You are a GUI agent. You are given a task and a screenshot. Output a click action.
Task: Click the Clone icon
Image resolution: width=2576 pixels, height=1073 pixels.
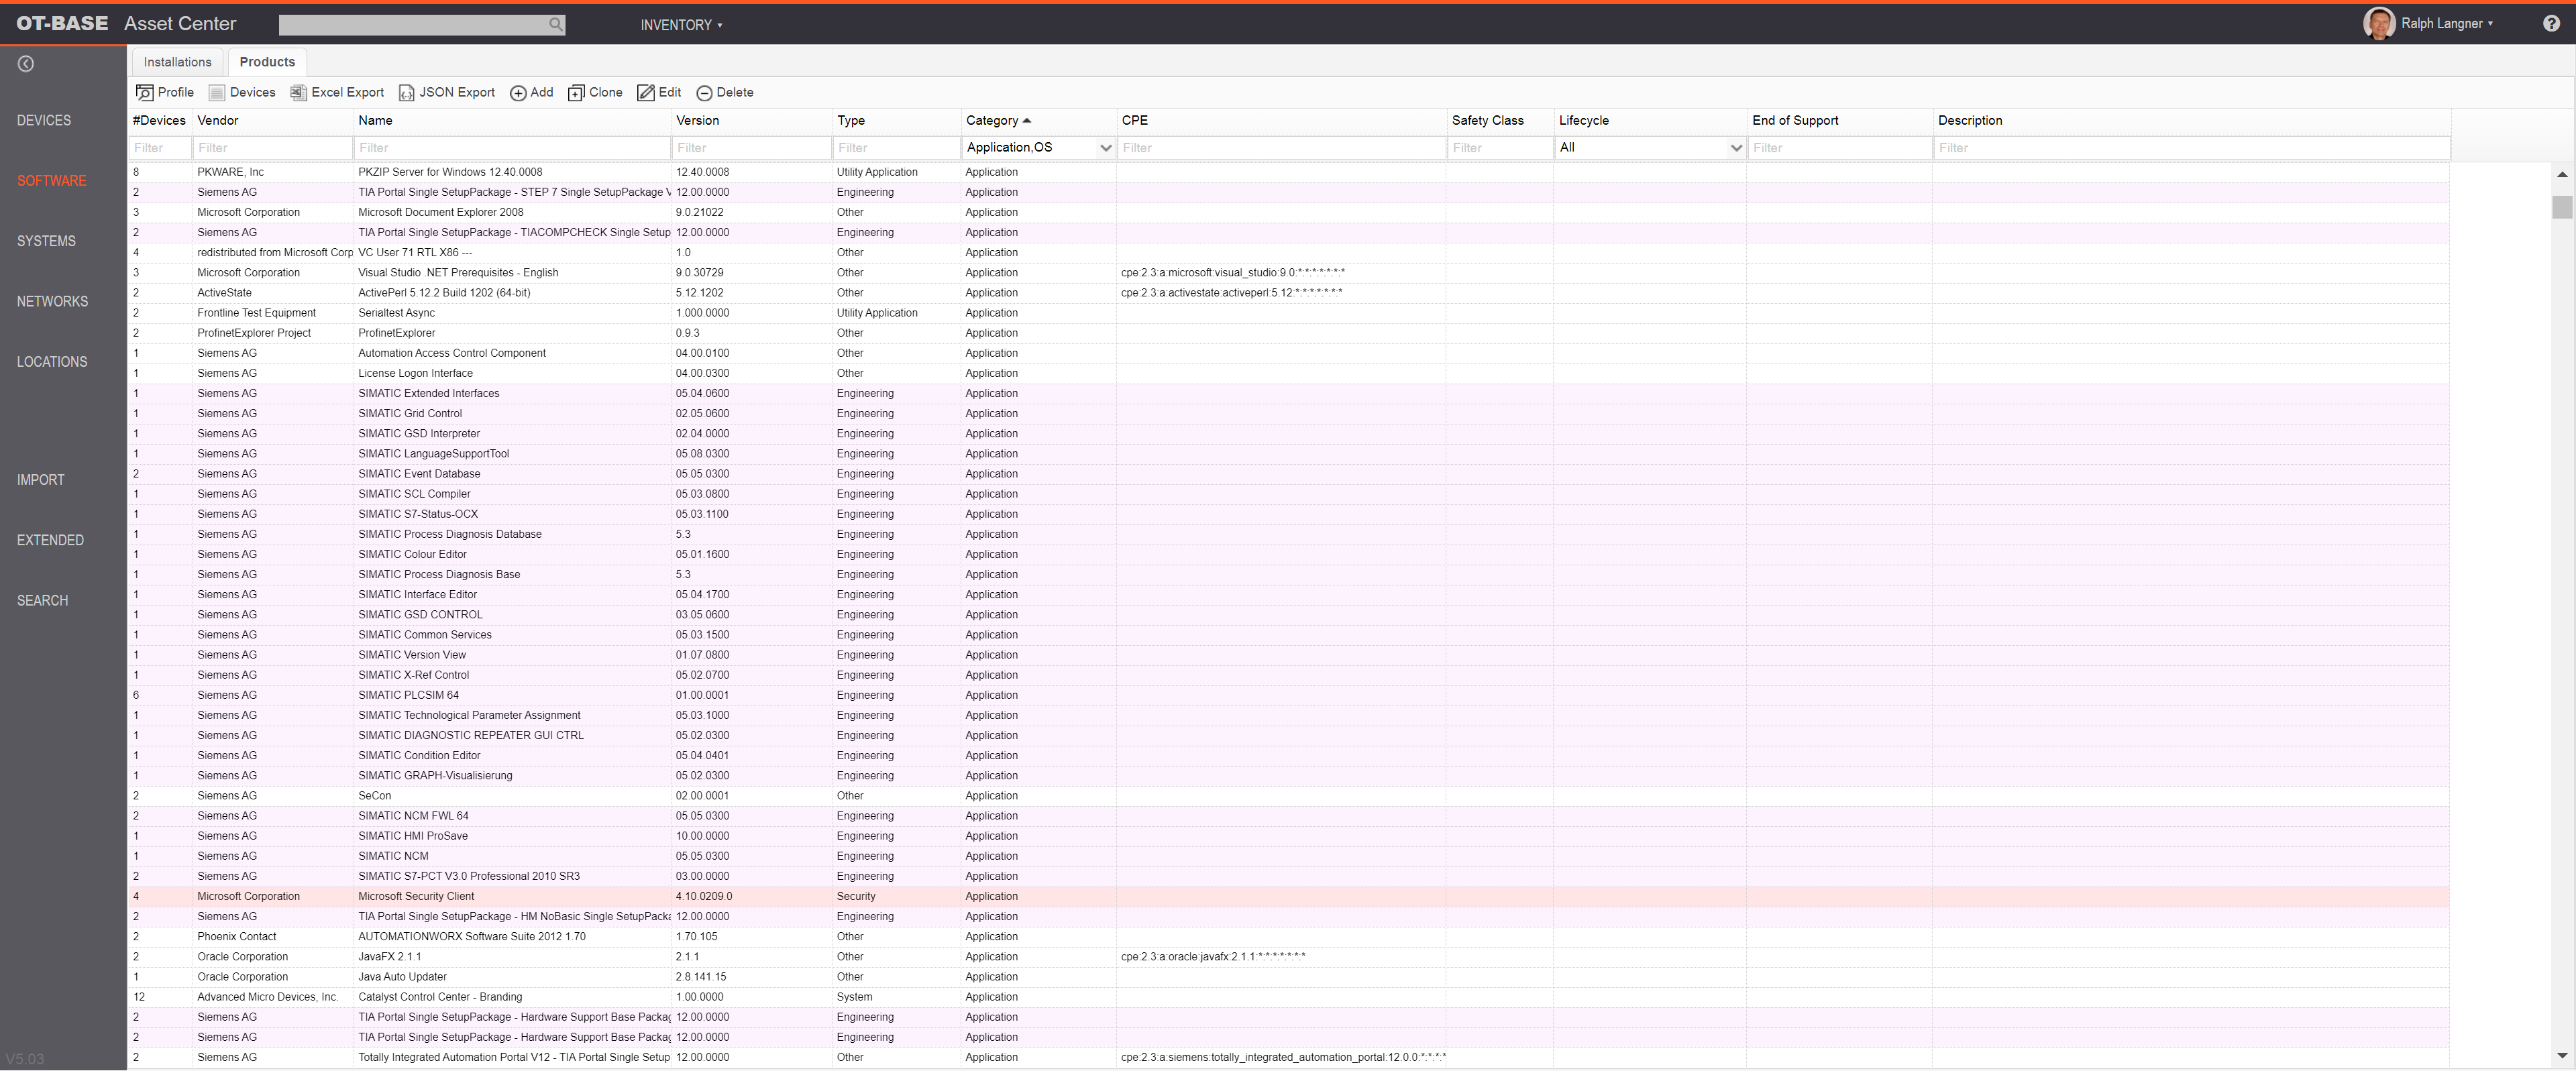576,93
